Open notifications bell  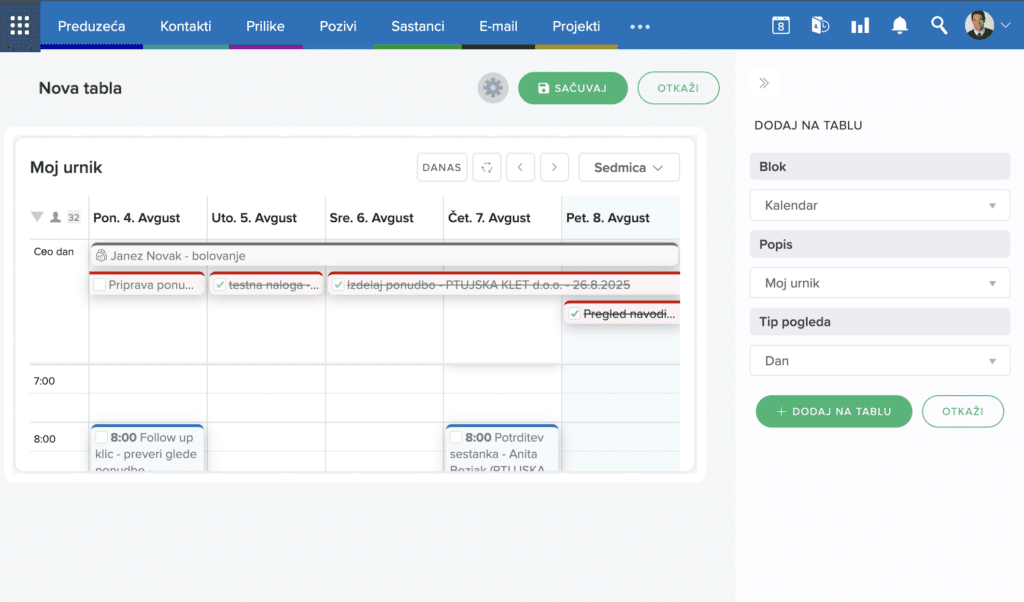pos(899,26)
